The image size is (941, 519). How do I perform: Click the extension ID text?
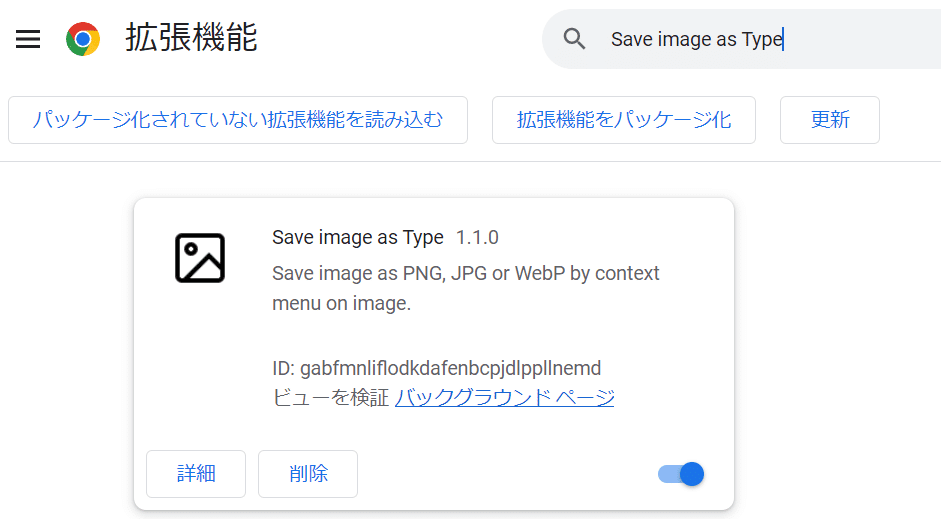[436, 368]
